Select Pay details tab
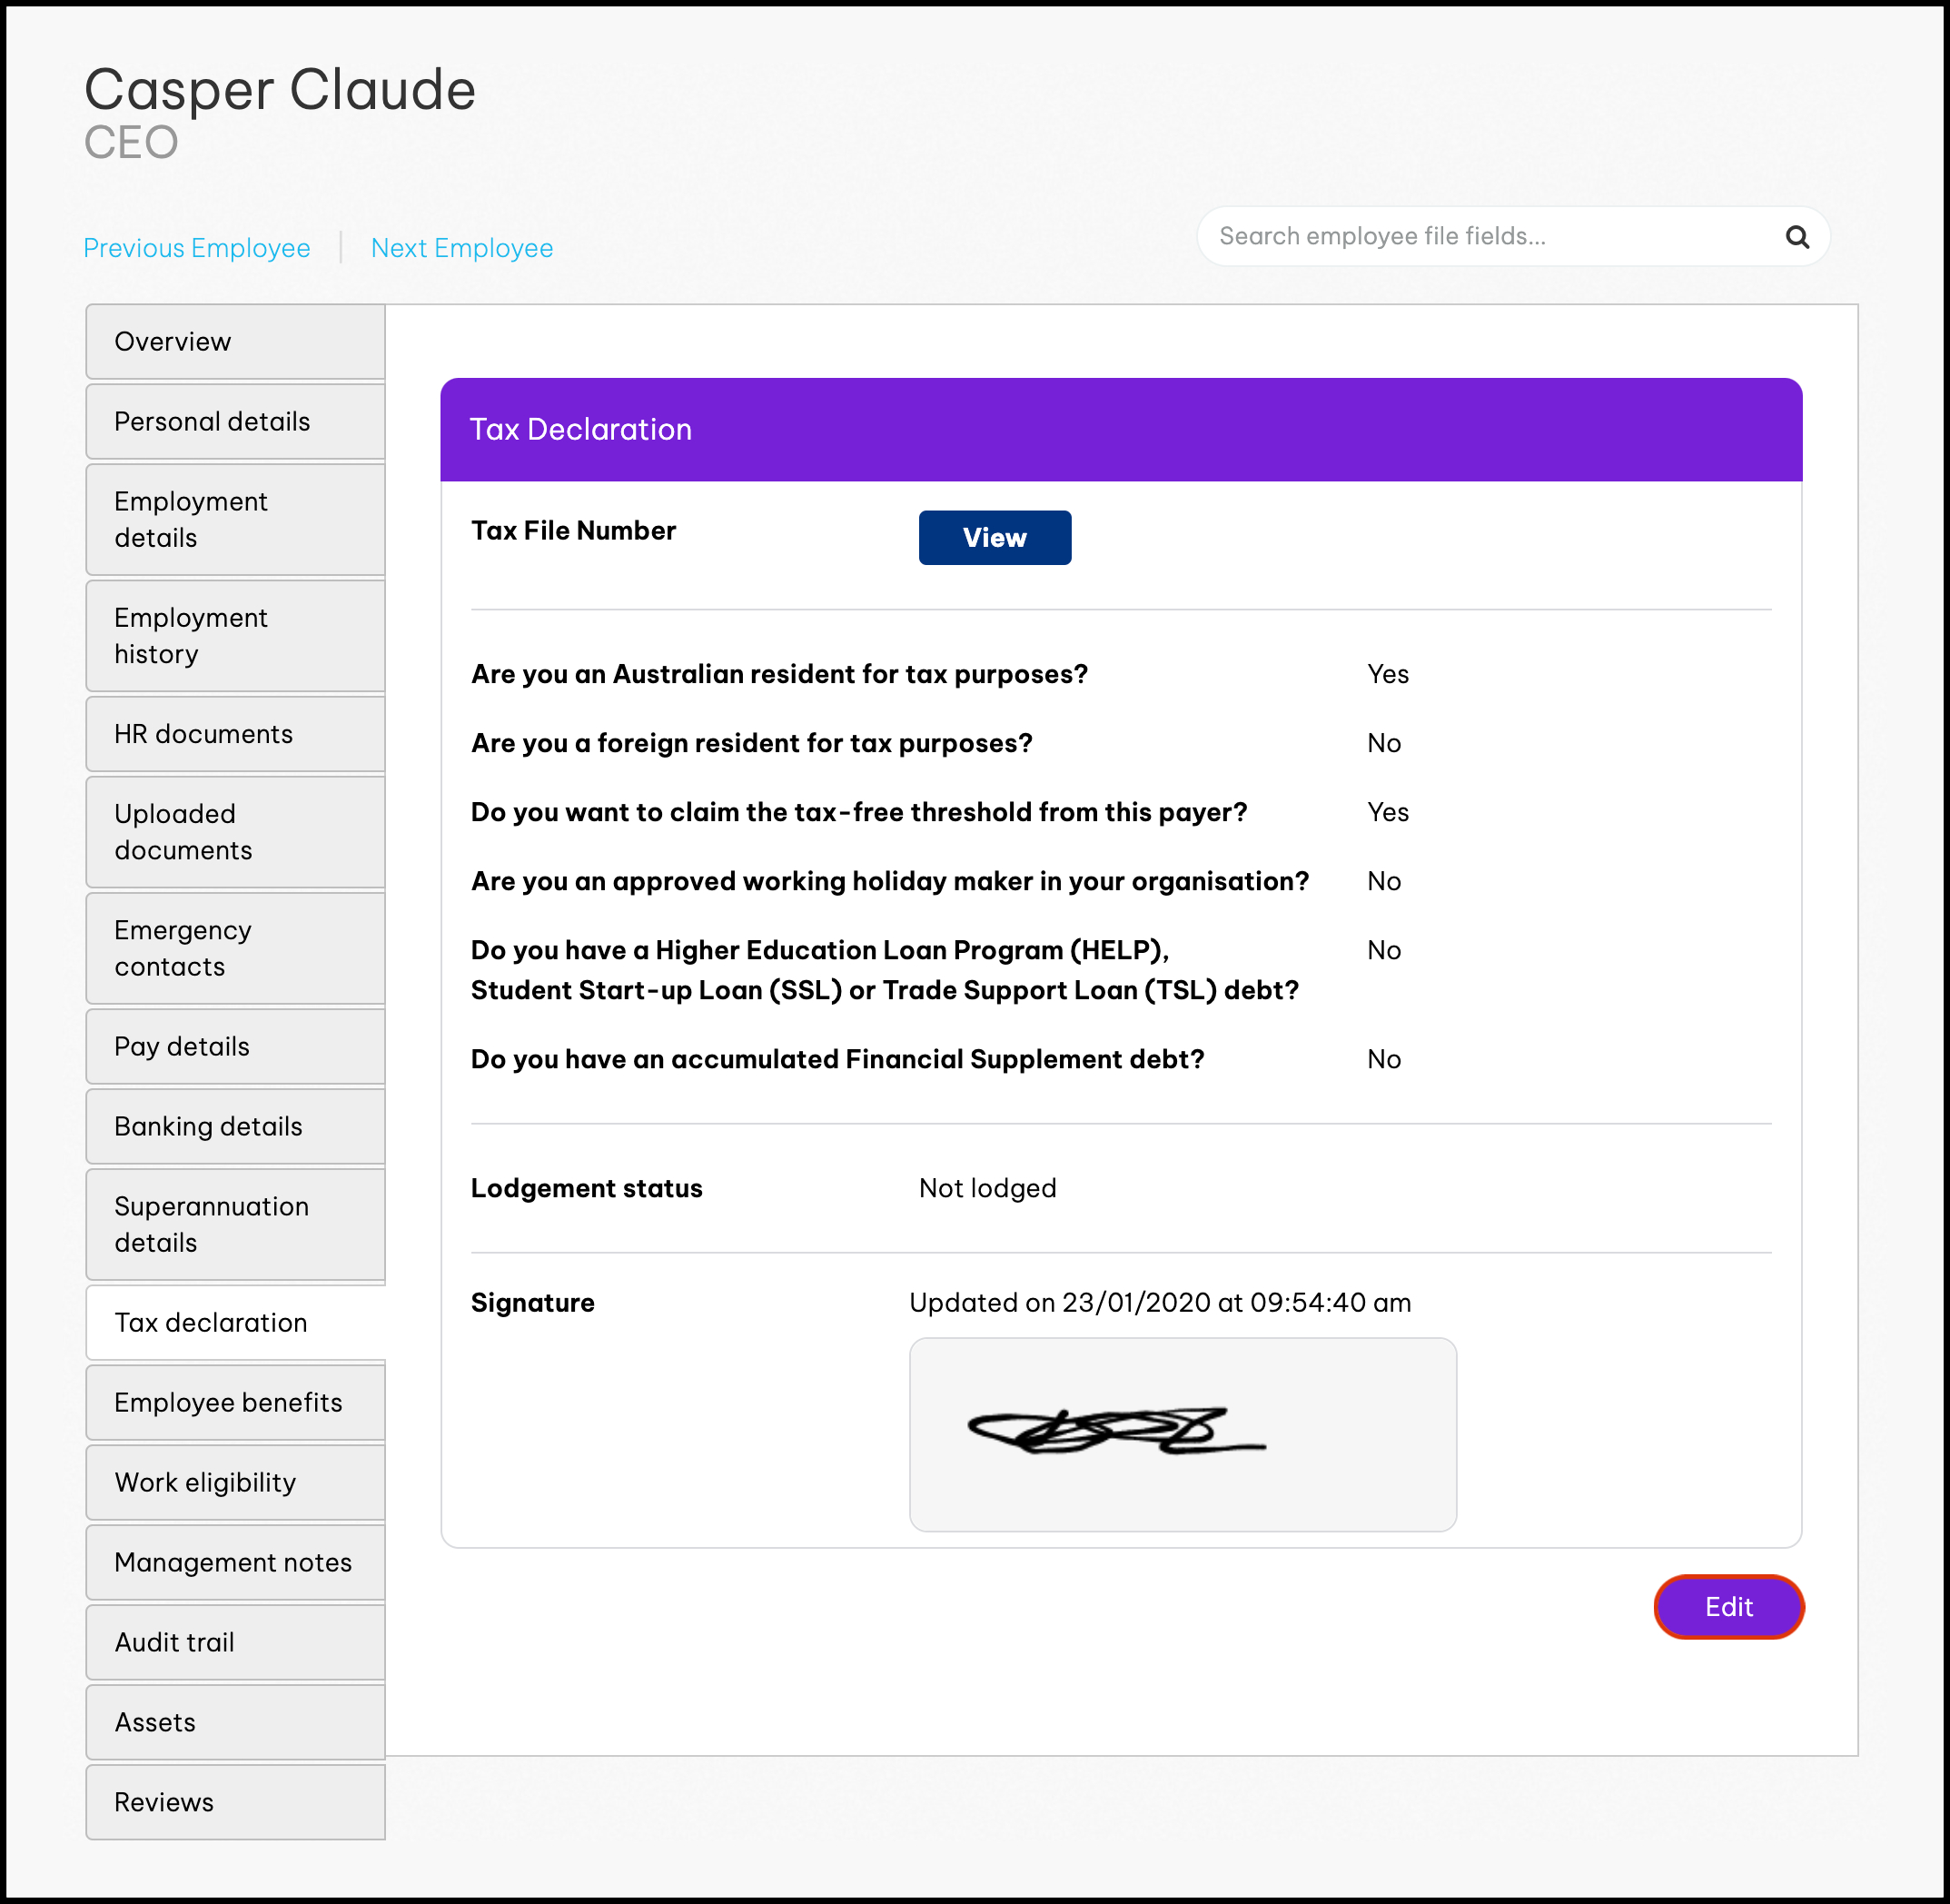1950x1904 pixels. point(235,1046)
